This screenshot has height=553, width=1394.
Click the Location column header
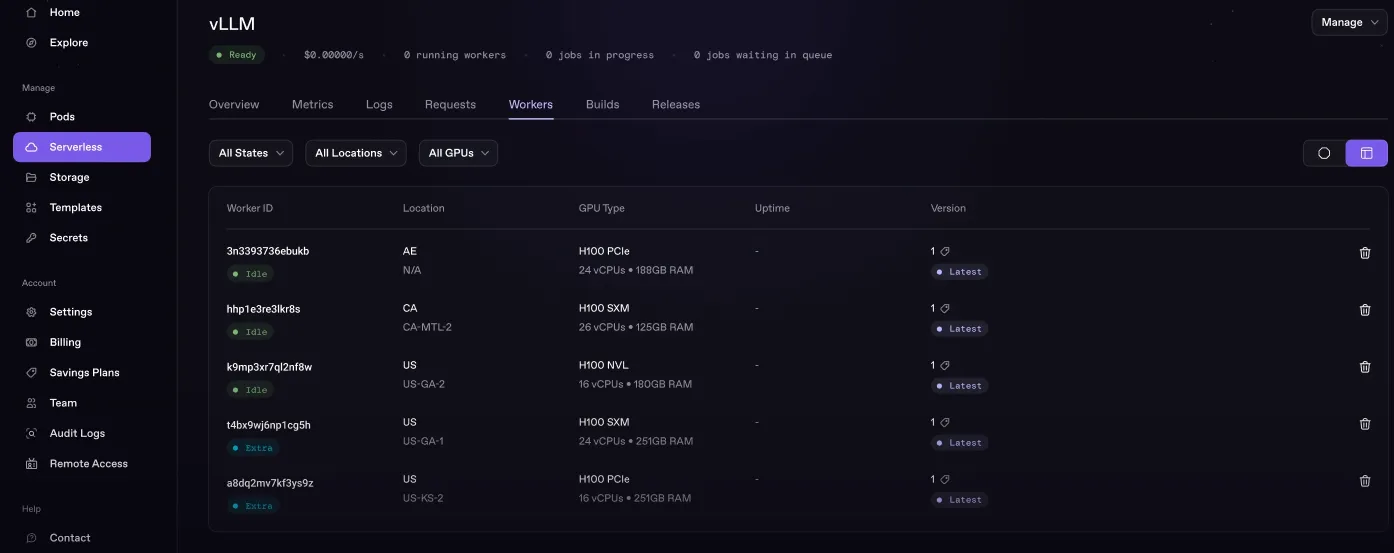coord(424,208)
